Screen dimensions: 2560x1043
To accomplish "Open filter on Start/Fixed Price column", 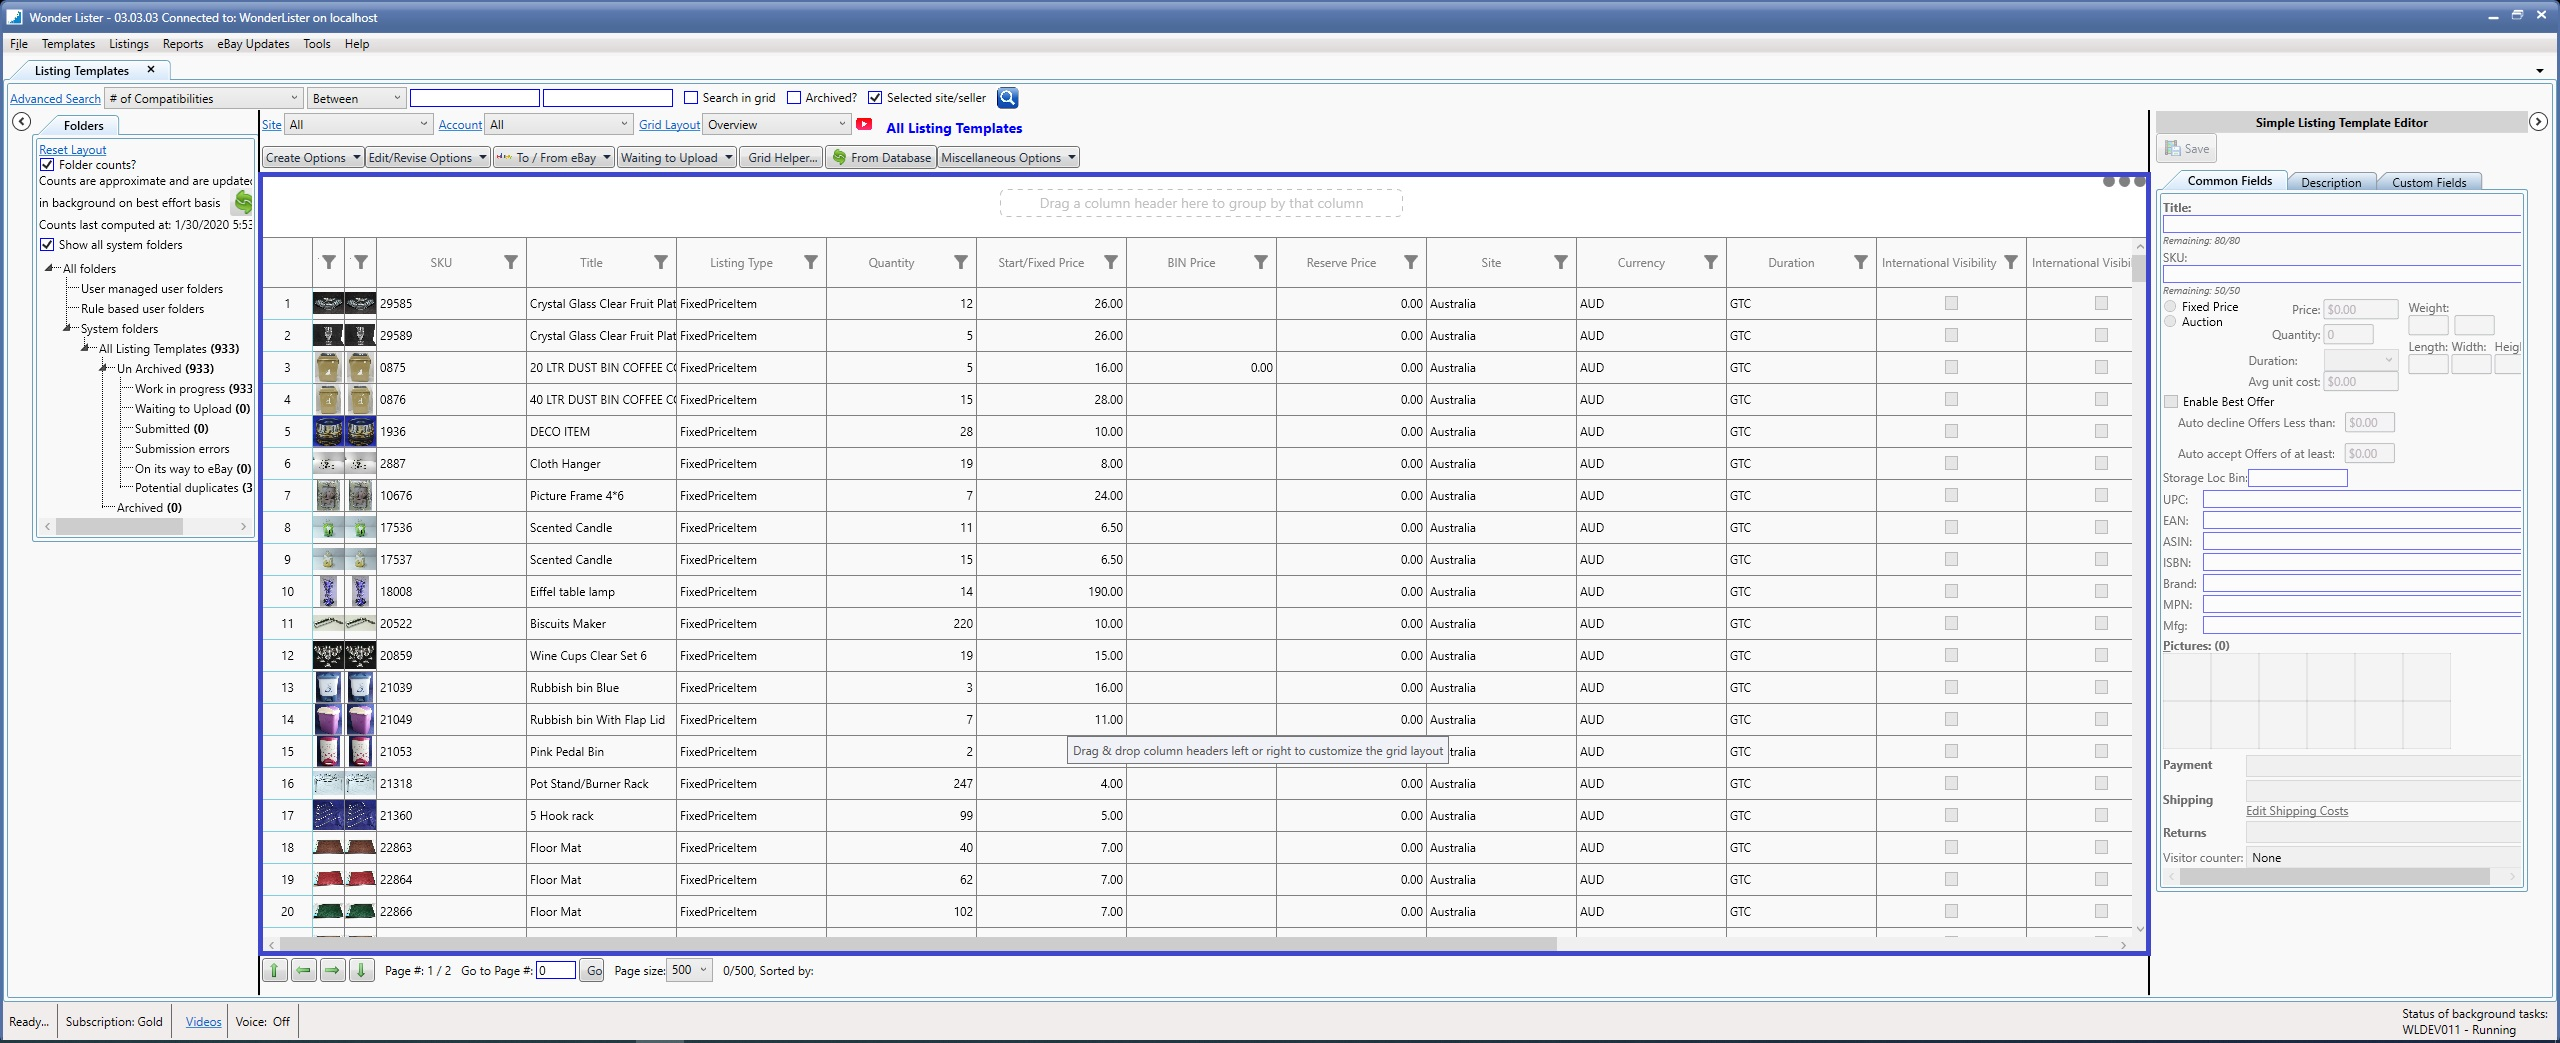I will click(x=1111, y=263).
